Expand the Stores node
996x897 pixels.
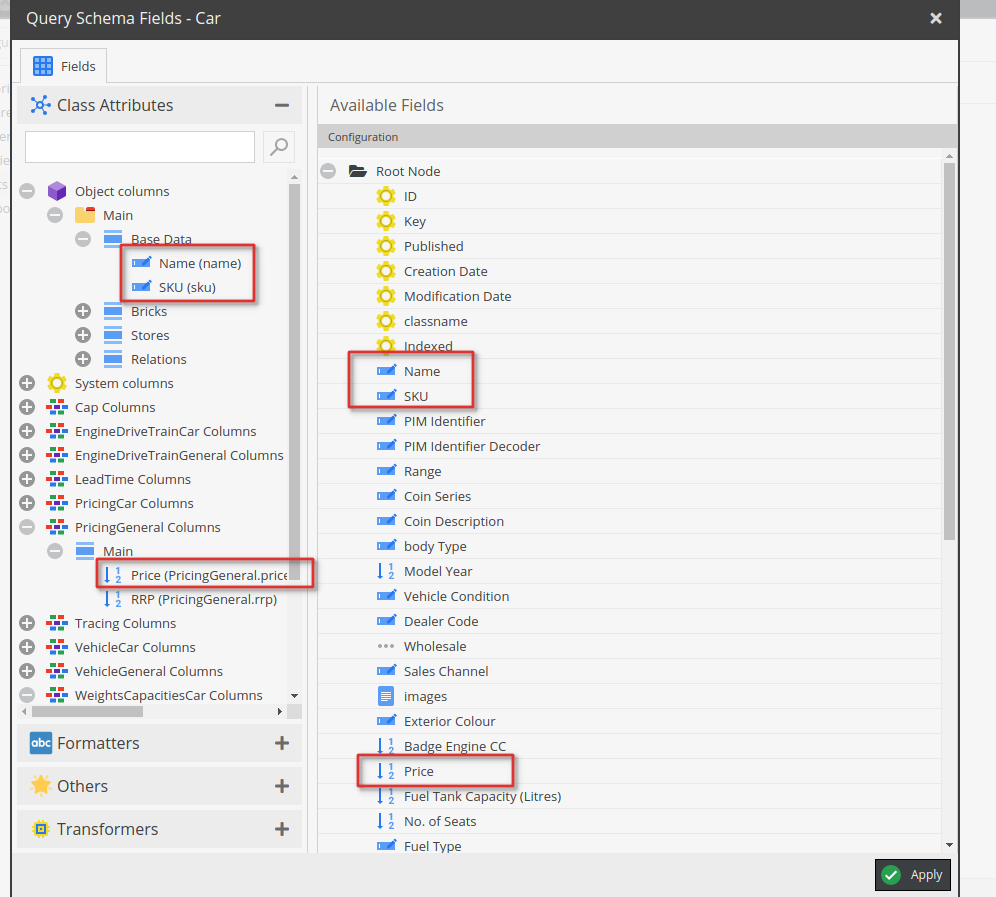coord(83,335)
